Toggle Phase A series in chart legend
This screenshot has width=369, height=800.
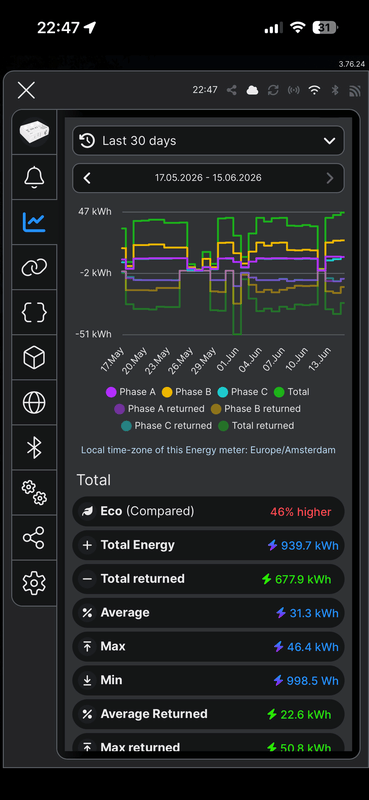[x=131, y=392]
